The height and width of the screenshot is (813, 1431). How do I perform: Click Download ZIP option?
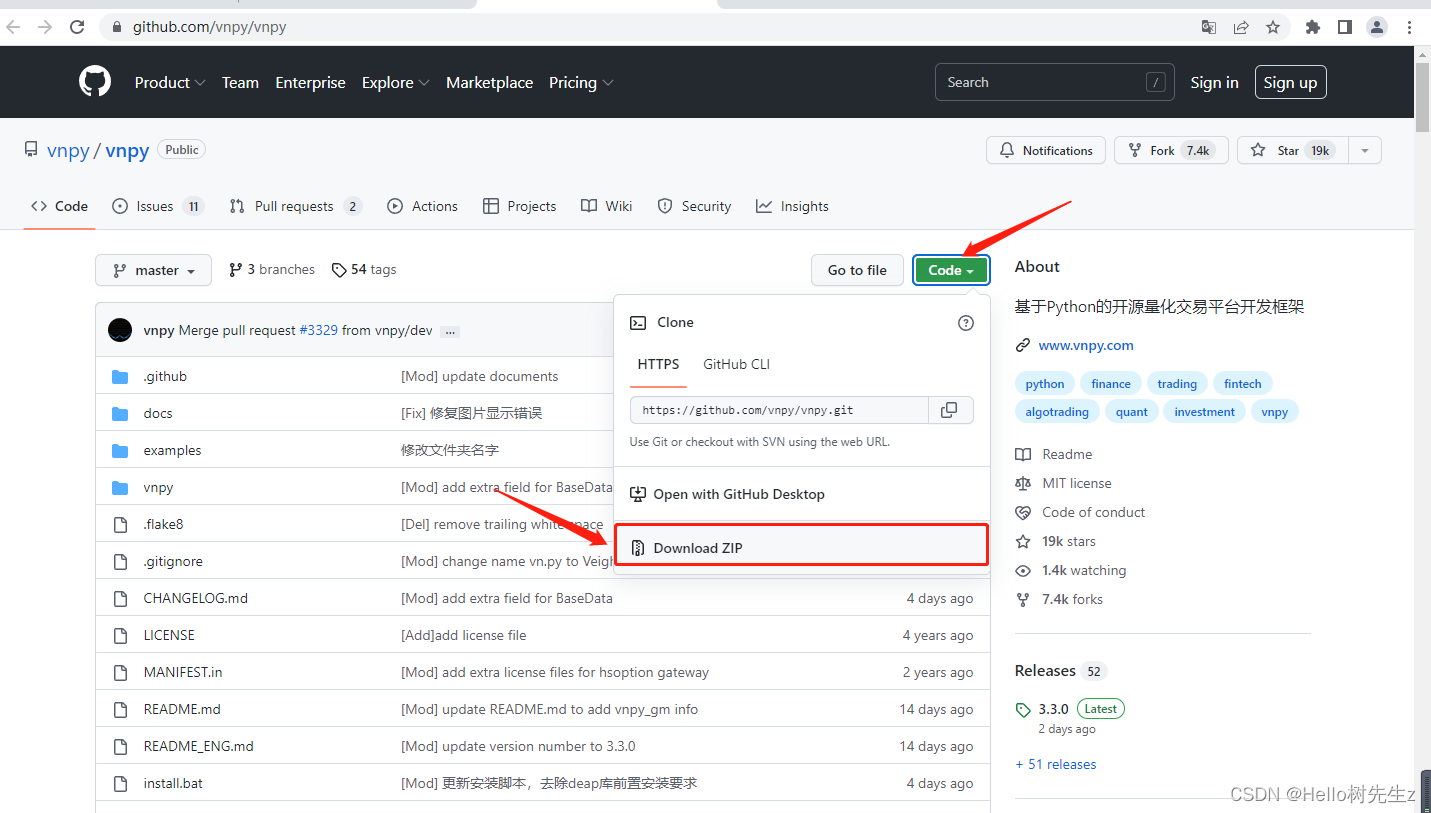point(801,547)
